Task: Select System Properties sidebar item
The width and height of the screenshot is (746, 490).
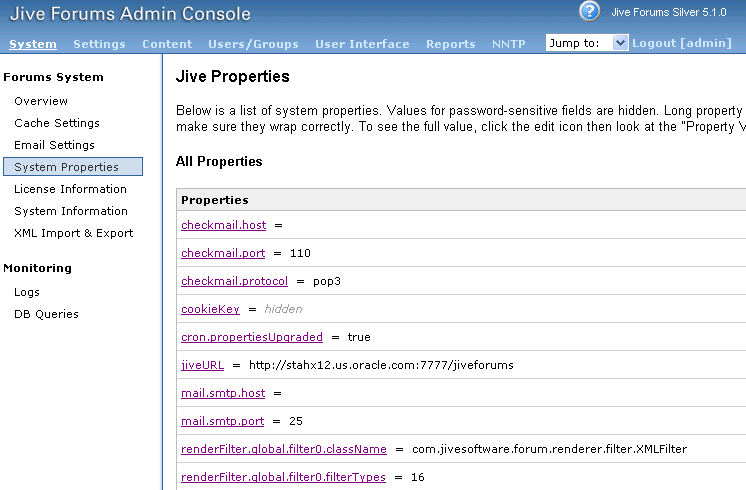Action: pos(73,167)
